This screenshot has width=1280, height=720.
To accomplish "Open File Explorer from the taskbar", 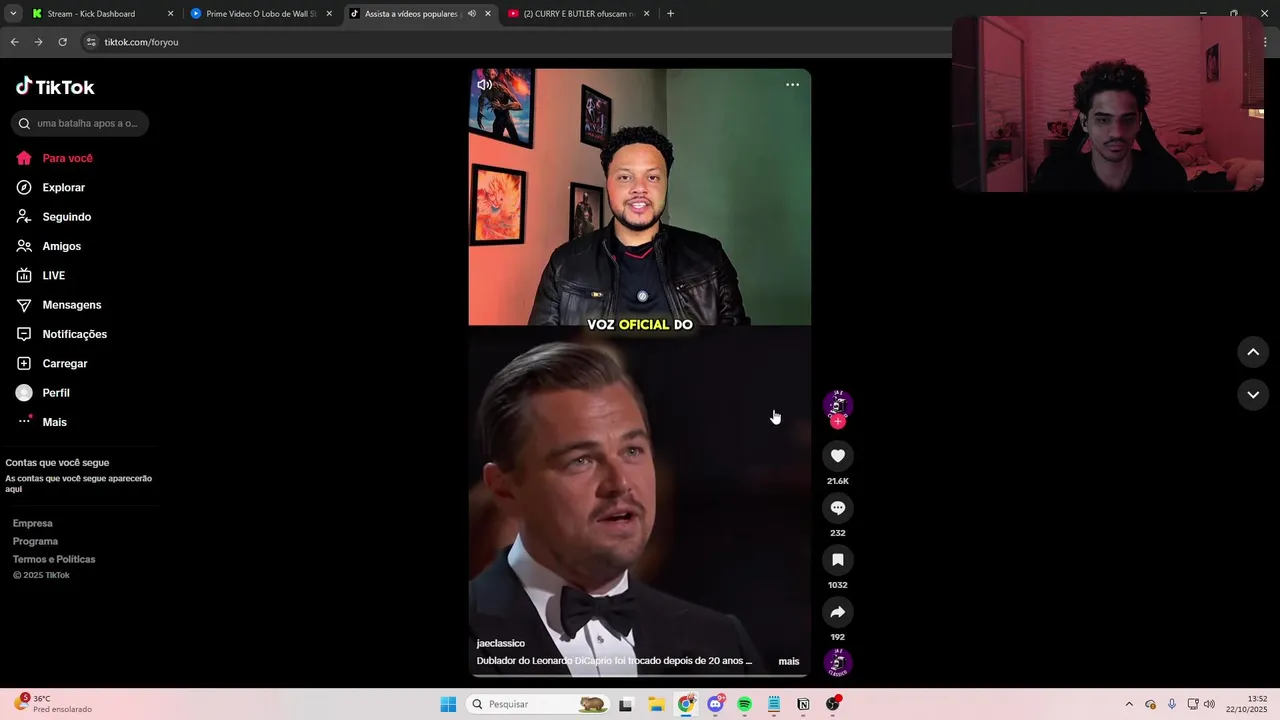I will point(656,704).
